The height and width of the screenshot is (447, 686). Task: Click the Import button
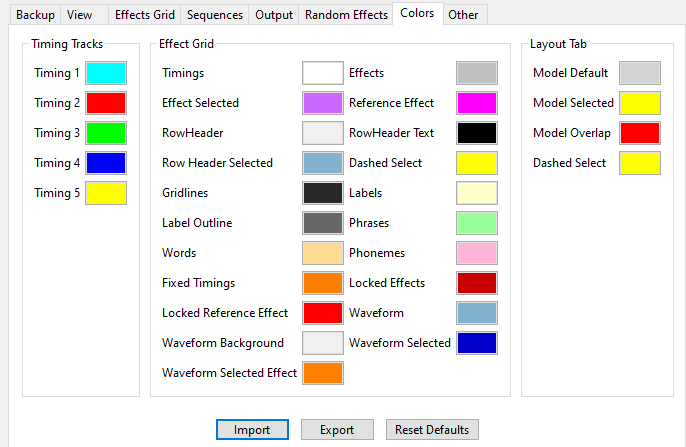(252, 430)
